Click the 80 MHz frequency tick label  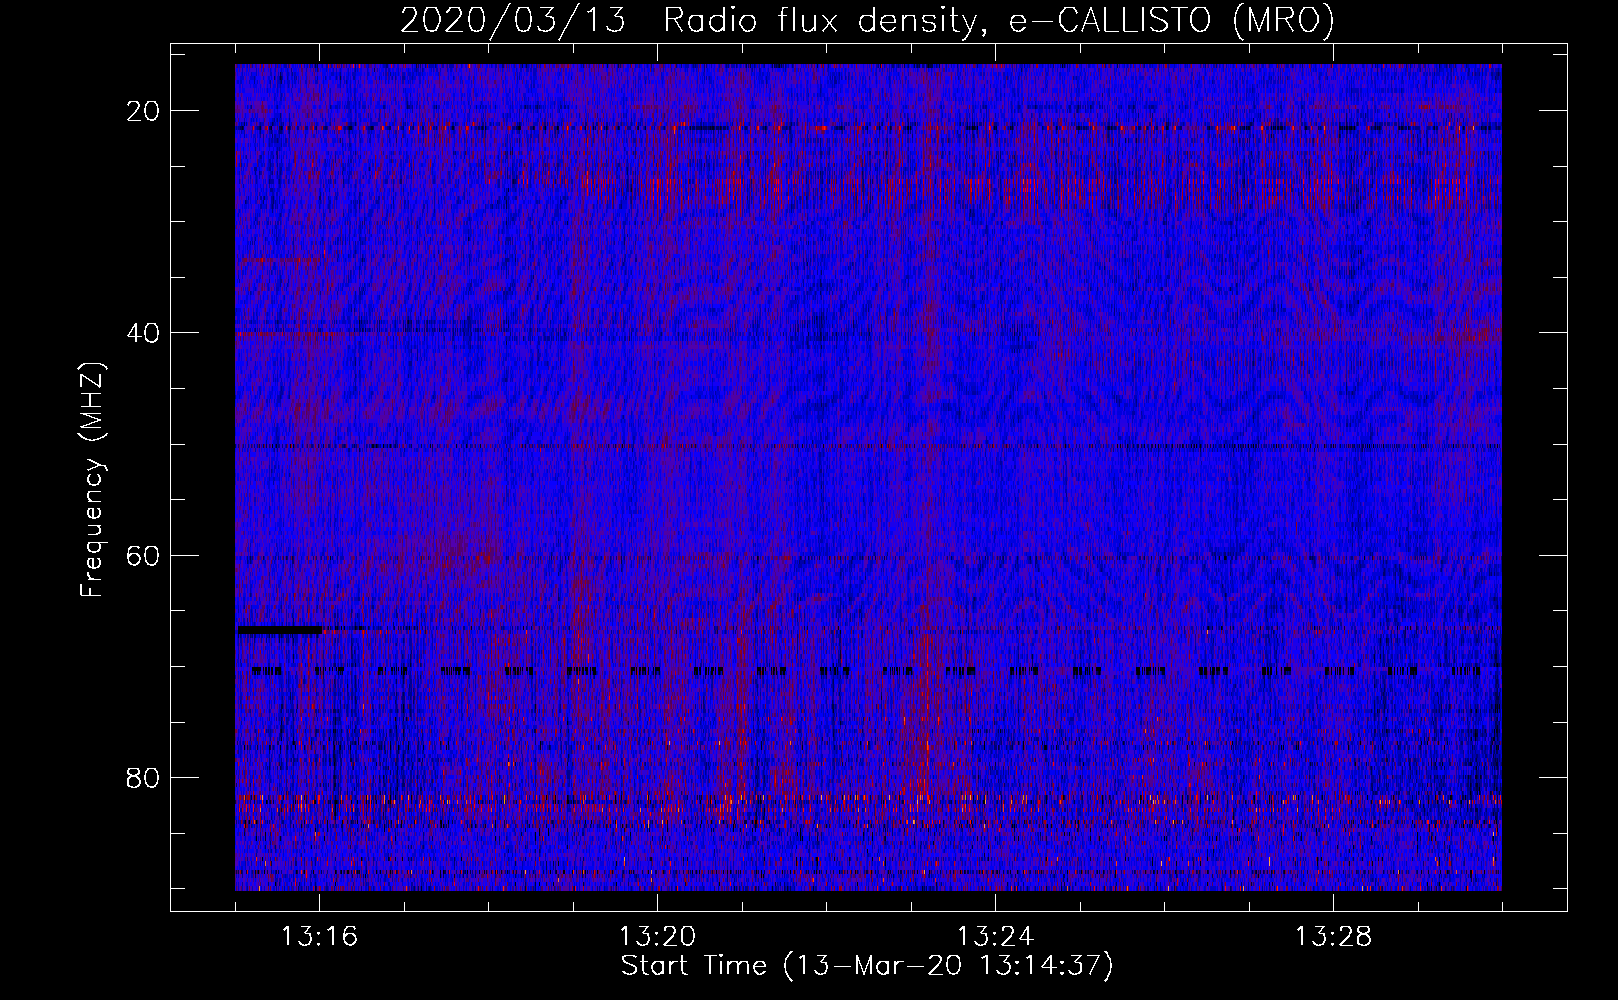[x=144, y=777]
